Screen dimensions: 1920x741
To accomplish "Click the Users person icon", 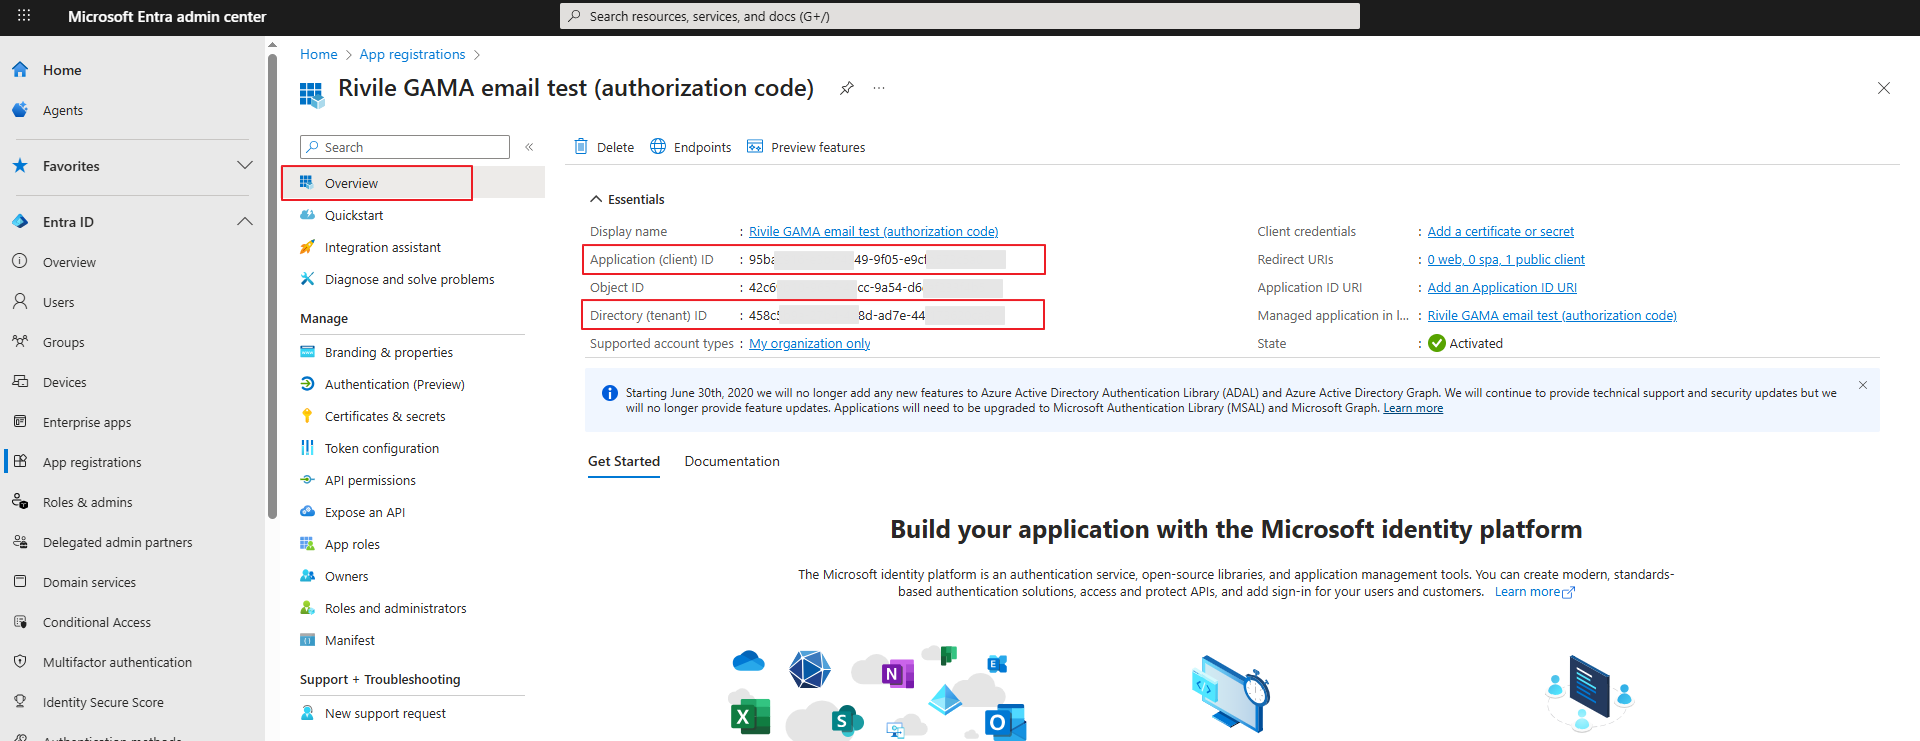I will click(20, 301).
